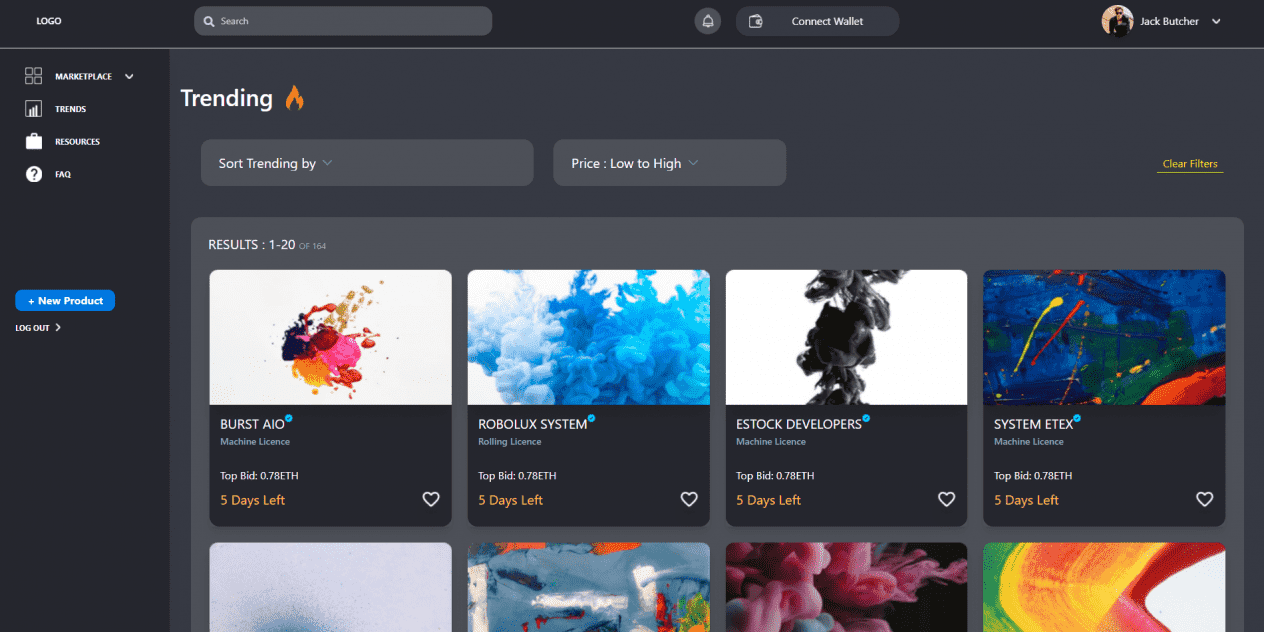This screenshot has width=1264, height=632.
Task: Click the wallet icon in Connect Wallet
Action: pyautogui.click(x=756, y=21)
